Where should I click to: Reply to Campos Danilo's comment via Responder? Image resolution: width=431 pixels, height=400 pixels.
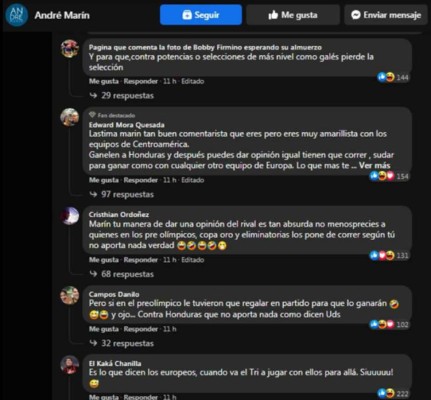(x=141, y=329)
